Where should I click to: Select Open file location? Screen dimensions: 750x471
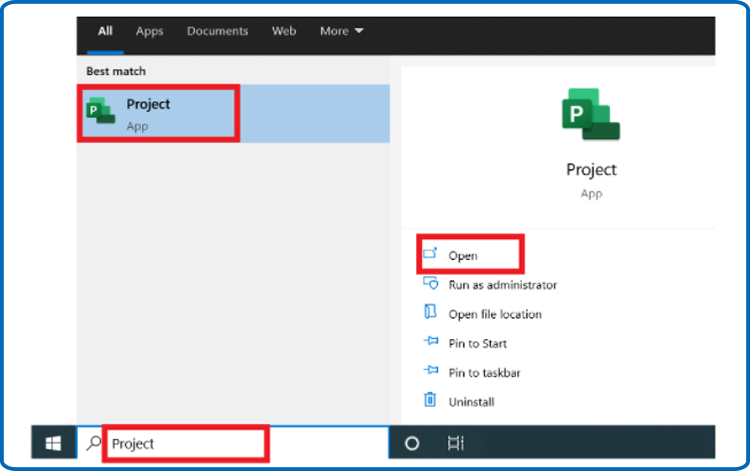click(x=495, y=314)
